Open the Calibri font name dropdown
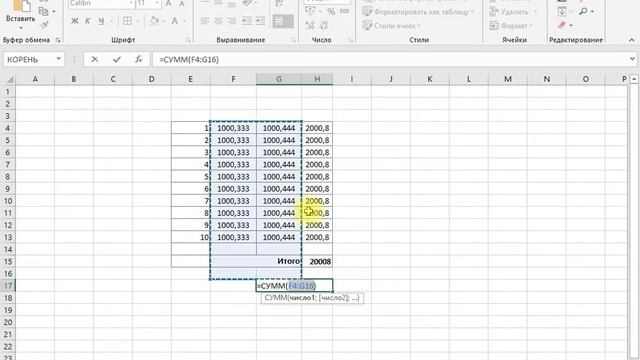 (x=131, y=3)
